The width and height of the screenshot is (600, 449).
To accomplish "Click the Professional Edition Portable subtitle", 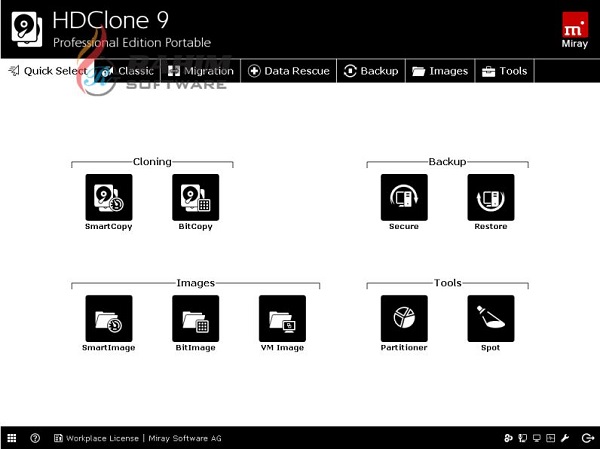I will pos(132,42).
